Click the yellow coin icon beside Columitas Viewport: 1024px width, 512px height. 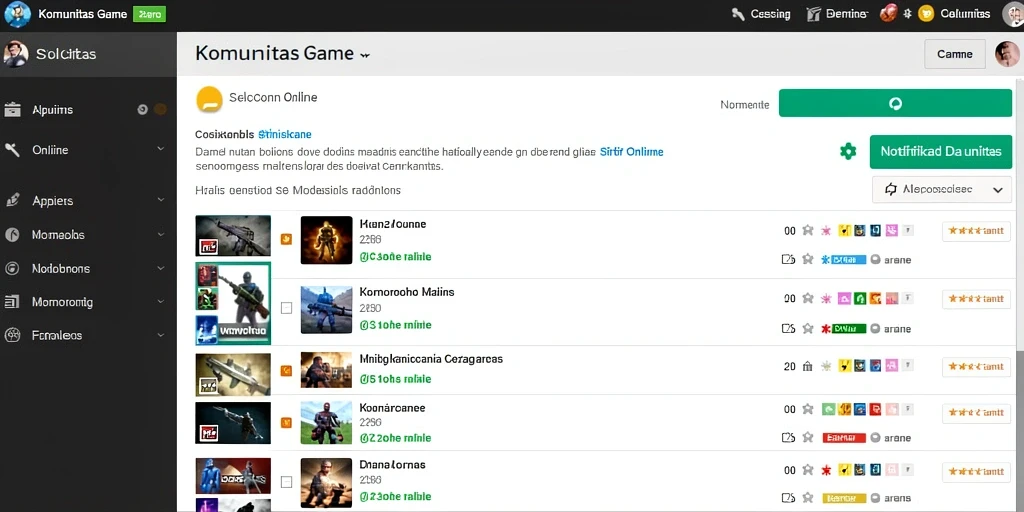click(925, 14)
